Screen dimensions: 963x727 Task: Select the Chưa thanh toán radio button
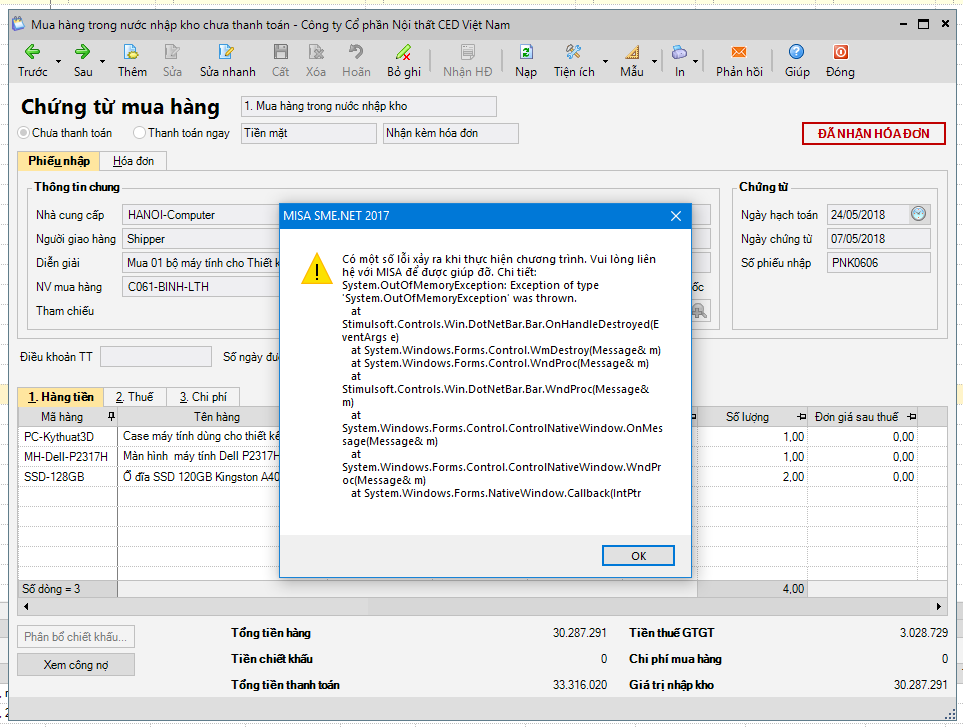click(24, 133)
